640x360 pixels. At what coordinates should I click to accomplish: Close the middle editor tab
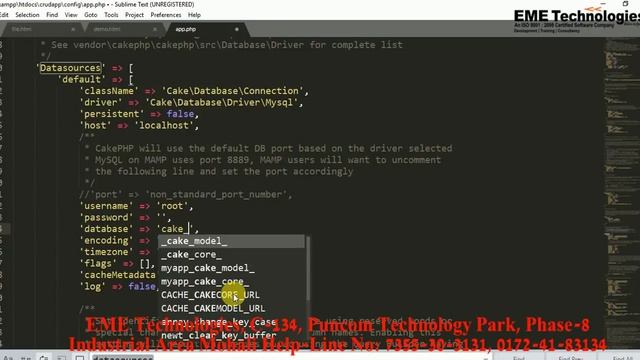coord(155,29)
